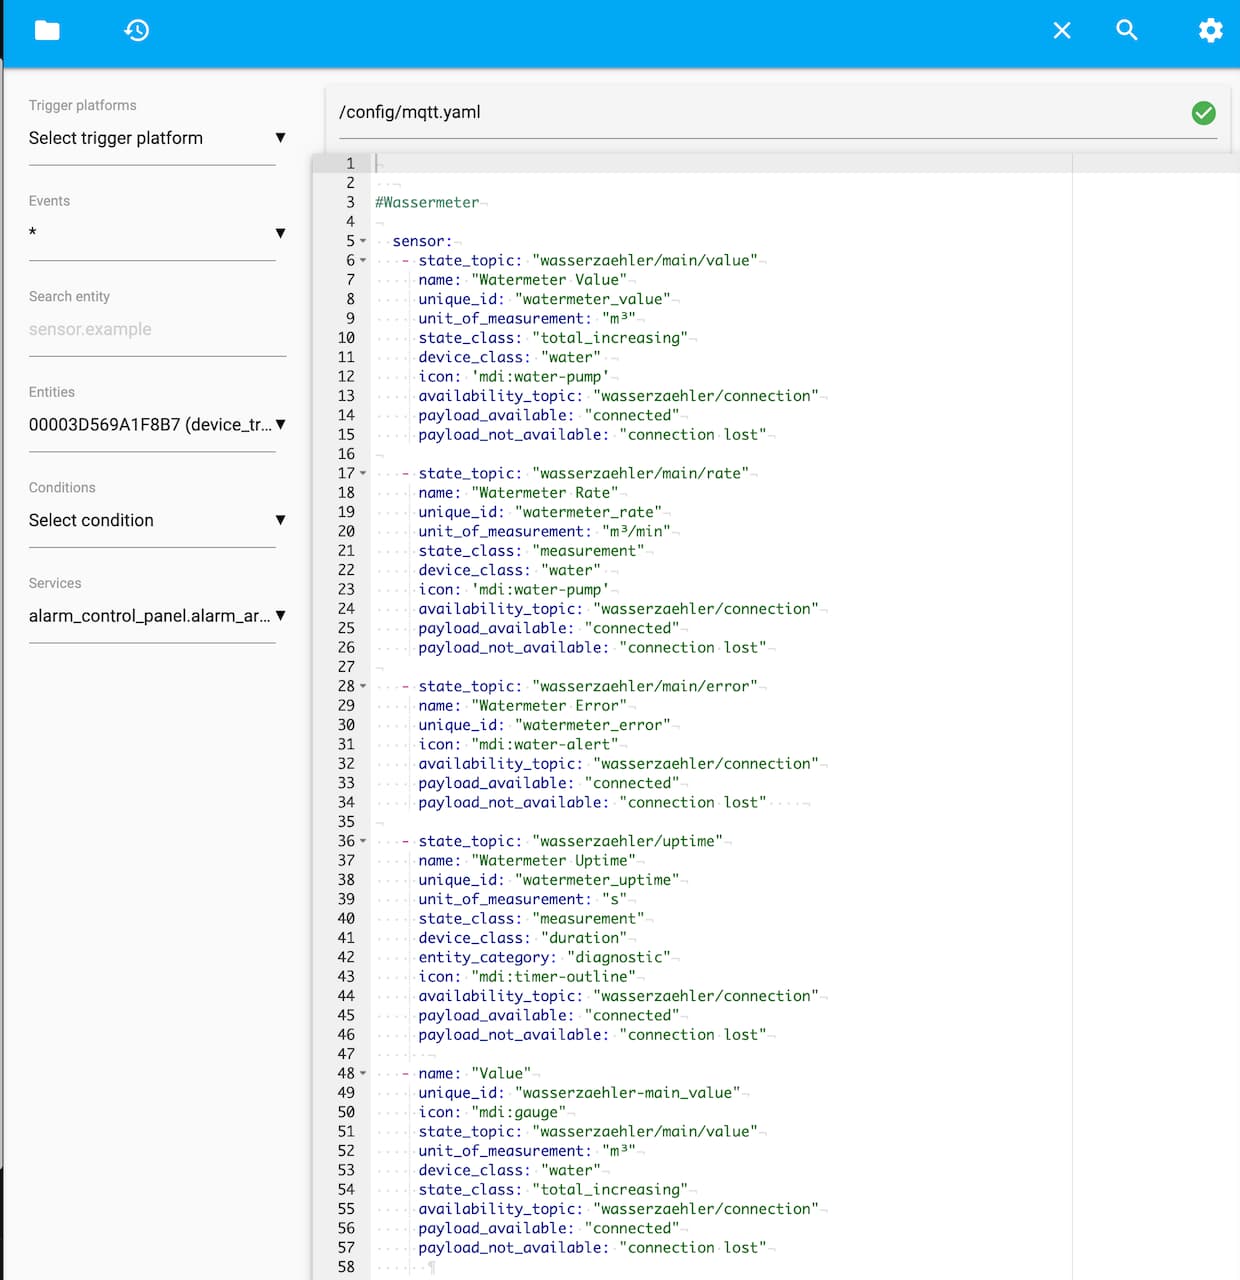Fold the Value sensor block at line 48
The height and width of the screenshot is (1280, 1240).
tap(363, 1074)
